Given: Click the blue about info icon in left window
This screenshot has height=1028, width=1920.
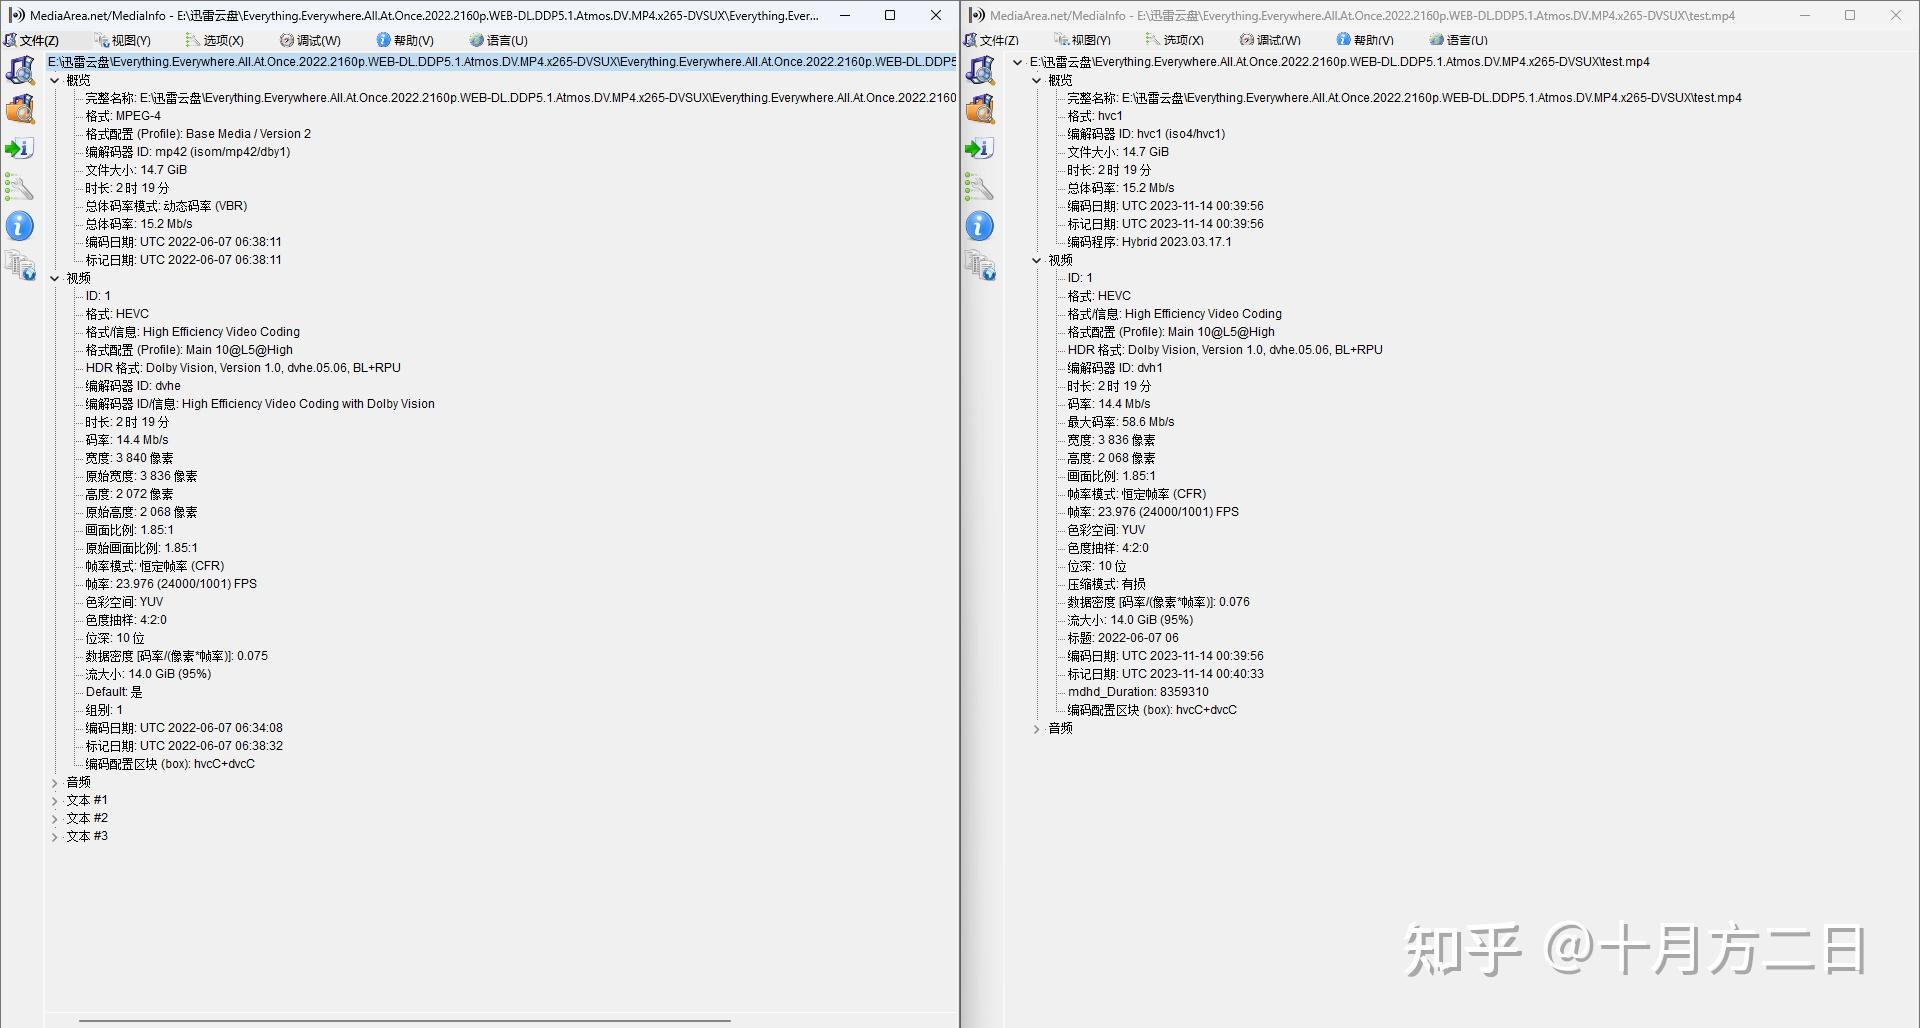Looking at the screenshot, I should click(20, 226).
